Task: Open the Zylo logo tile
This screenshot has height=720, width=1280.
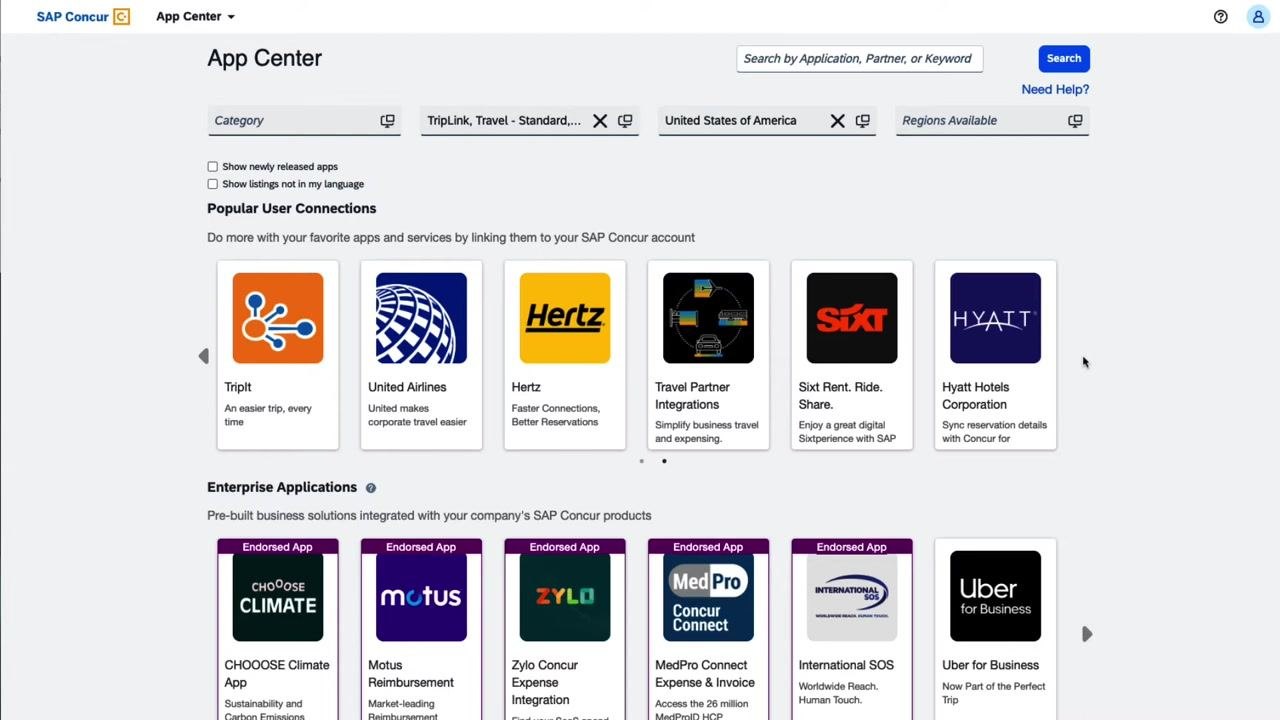Action: [565, 596]
